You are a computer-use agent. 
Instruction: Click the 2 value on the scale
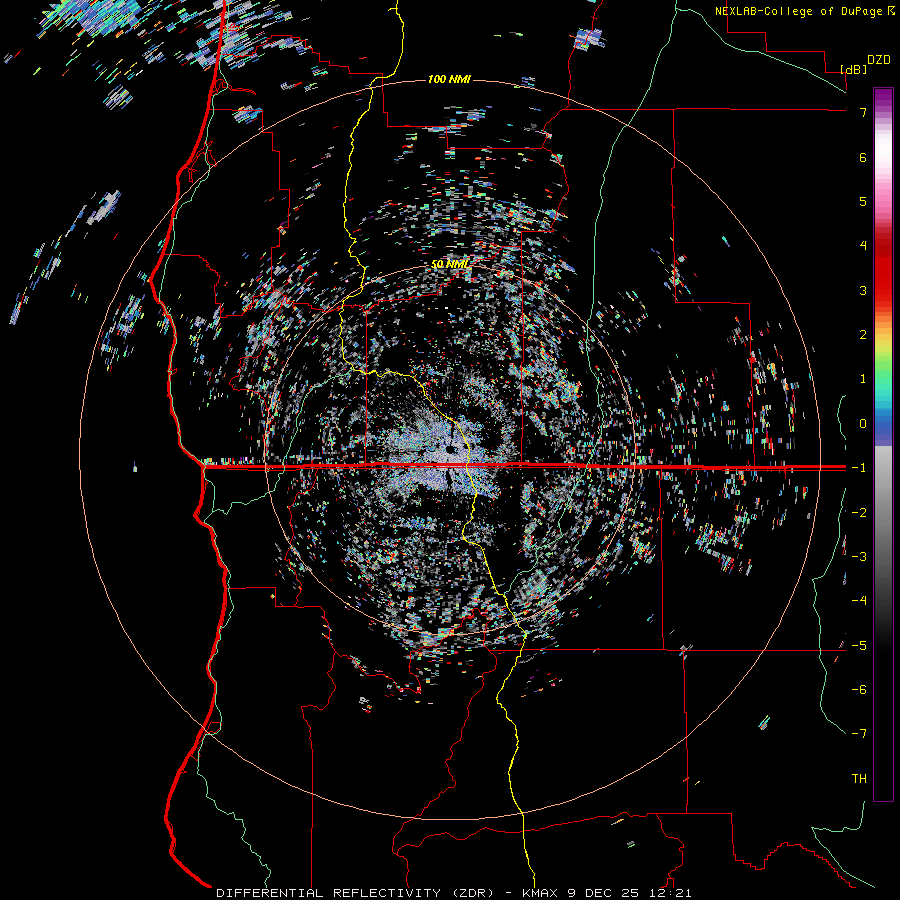tap(863, 335)
